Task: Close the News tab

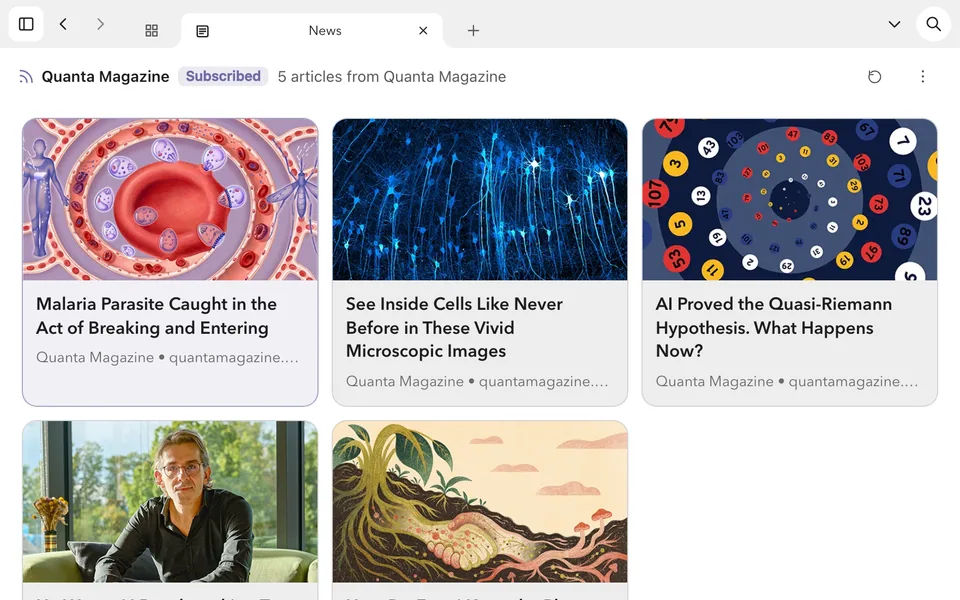Action: click(x=423, y=31)
